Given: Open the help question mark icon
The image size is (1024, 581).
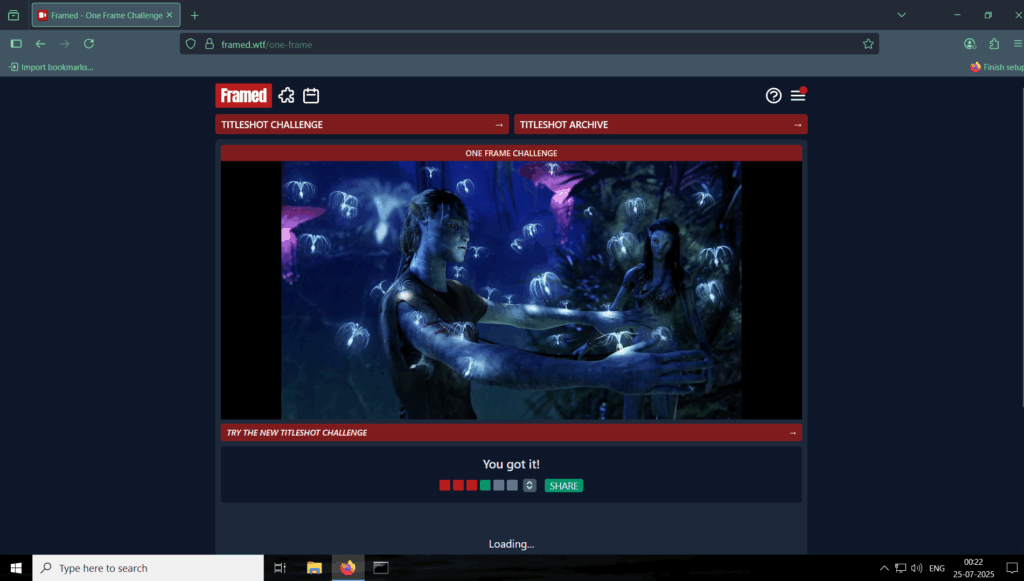Looking at the screenshot, I should pos(773,96).
